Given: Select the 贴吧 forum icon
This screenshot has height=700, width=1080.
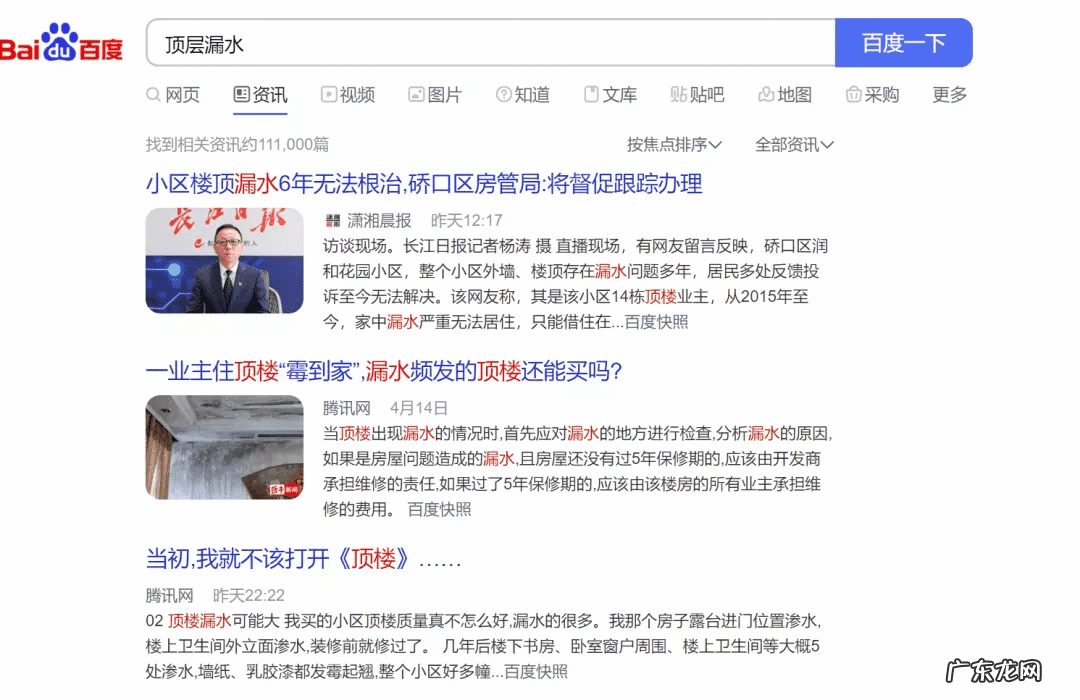Looking at the screenshot, I should pyautogui.click(x=675, y=94).
